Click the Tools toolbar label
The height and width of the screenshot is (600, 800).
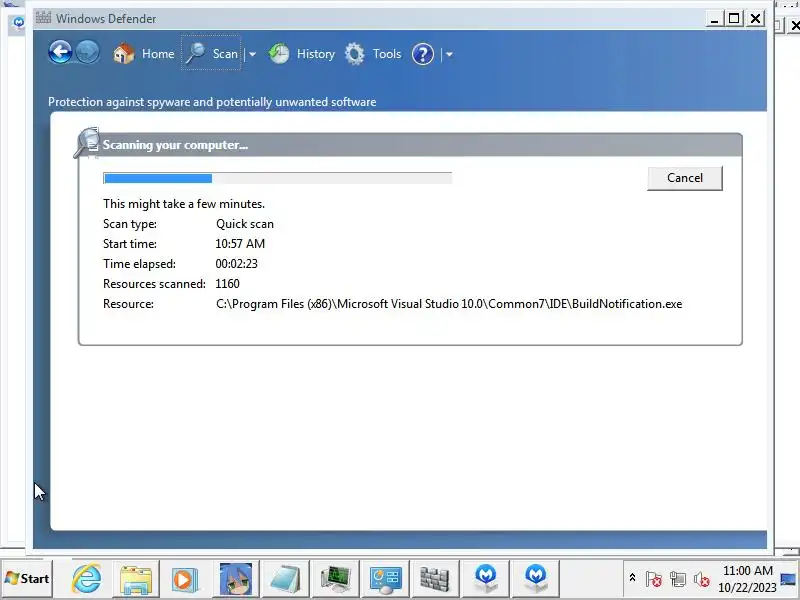click(x=387, y=54)
